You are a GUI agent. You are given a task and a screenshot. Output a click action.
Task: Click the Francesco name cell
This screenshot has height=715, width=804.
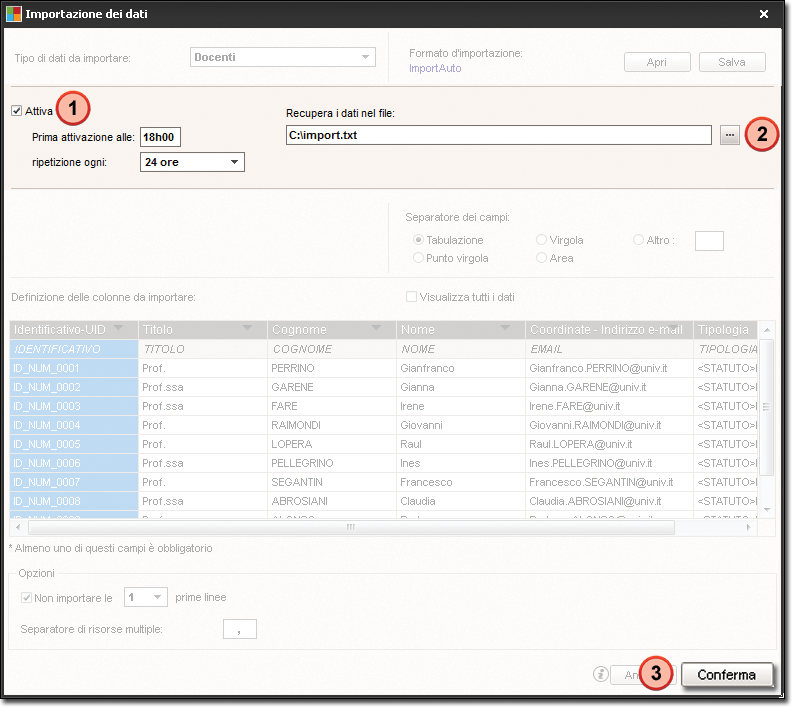coord(461,482)
